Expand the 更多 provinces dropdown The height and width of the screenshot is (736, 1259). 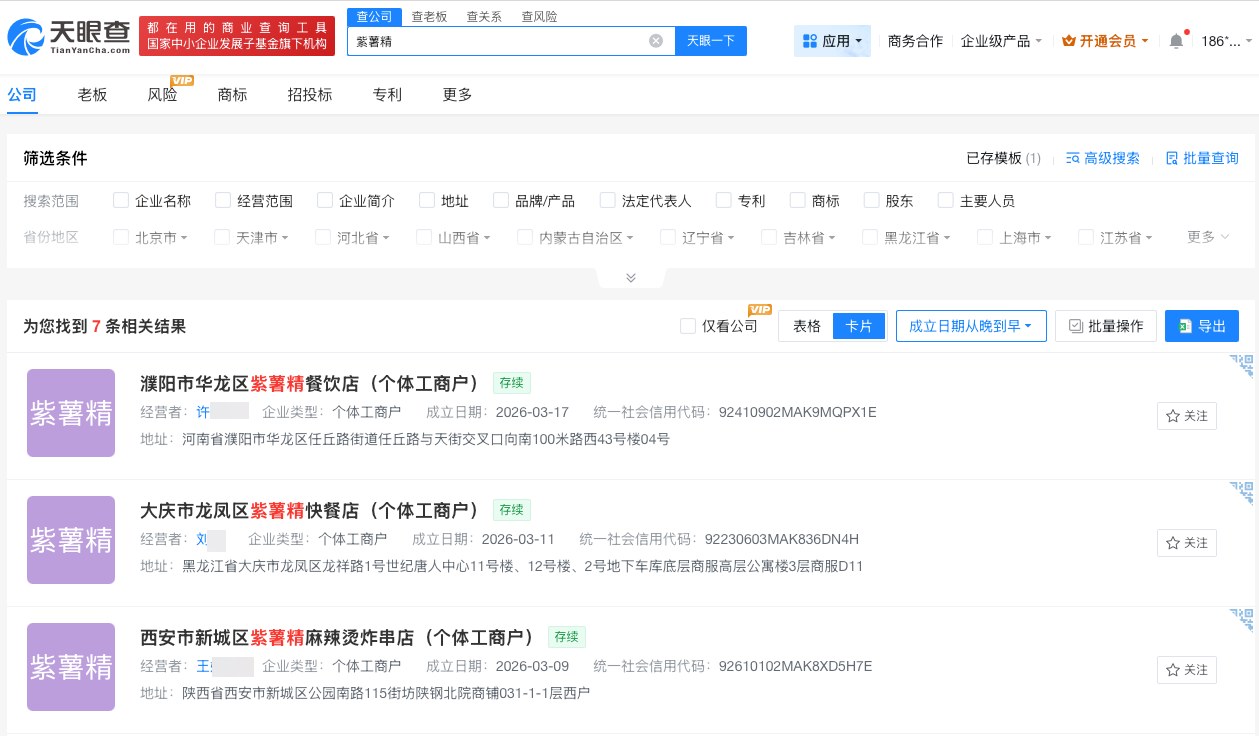(x=1206, y=237)
